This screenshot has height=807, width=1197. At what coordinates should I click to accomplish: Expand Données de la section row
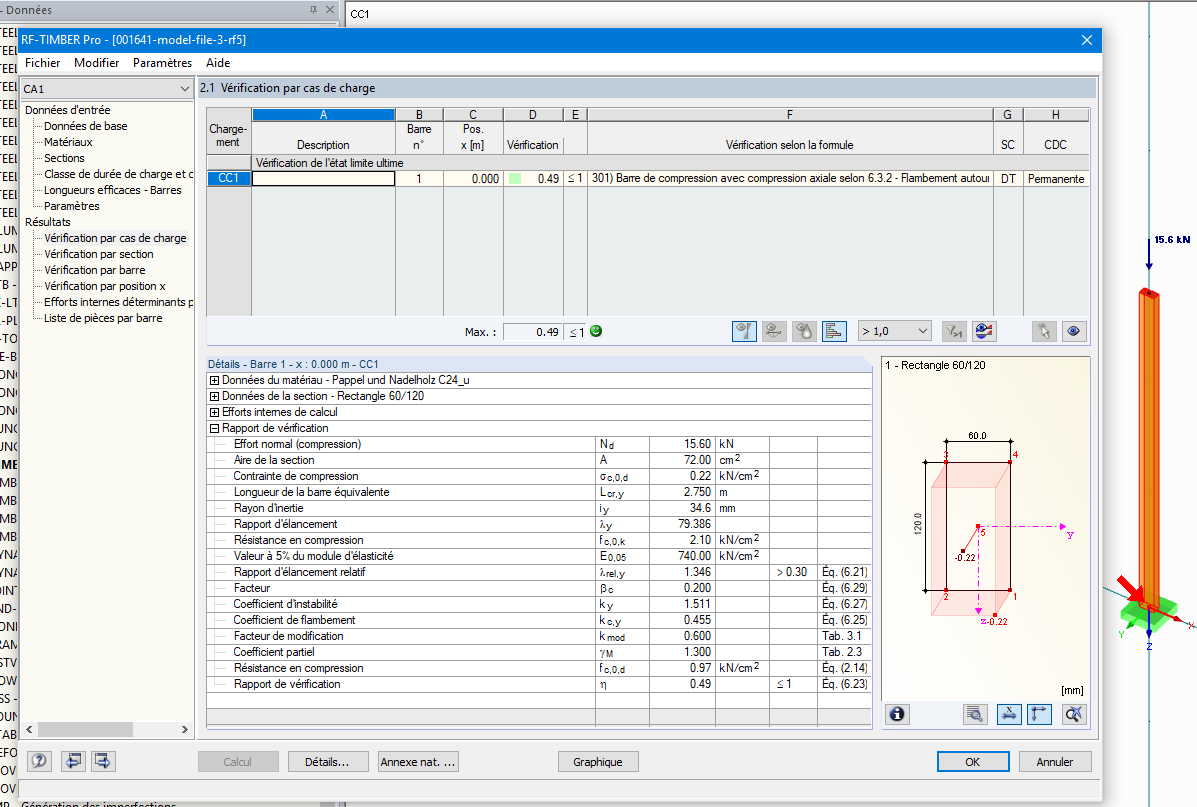(x=215, y=396)
